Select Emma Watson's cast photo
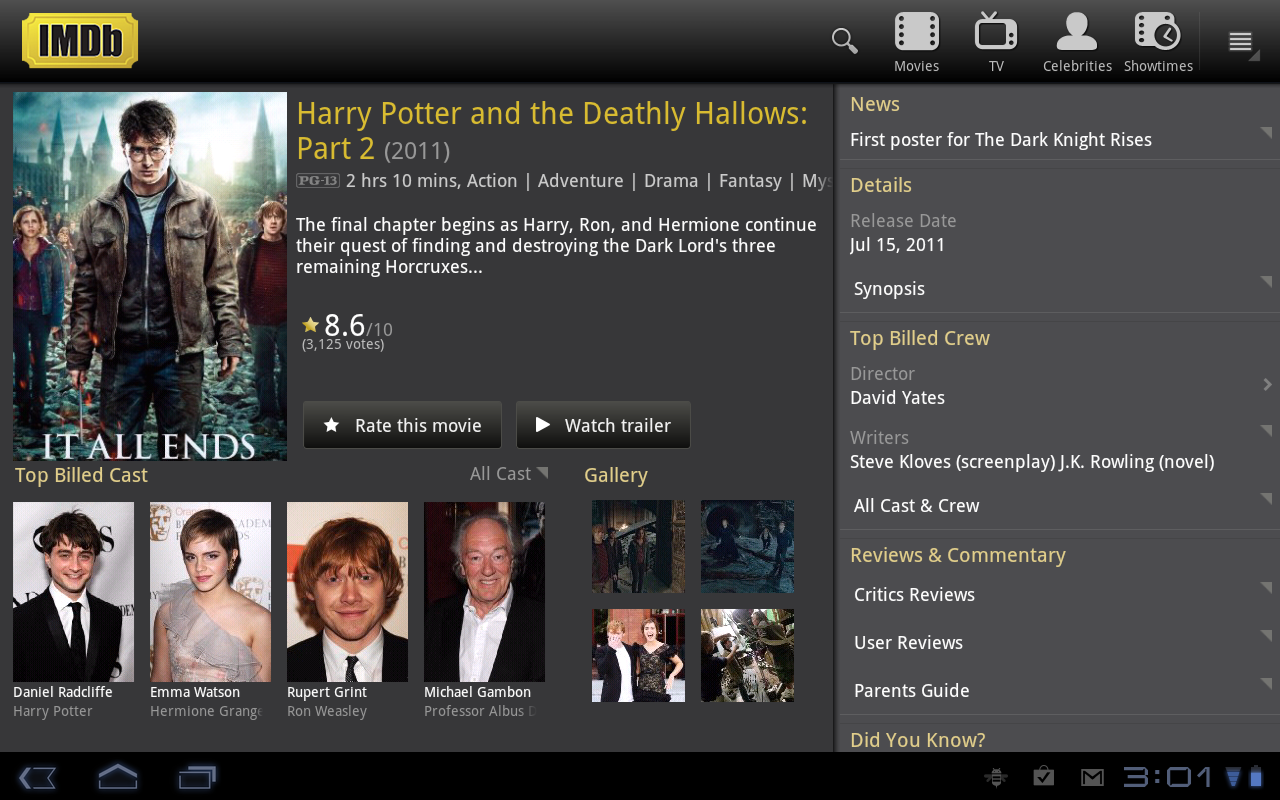Image resolution: width=1280 pixels, height=800 pixels. click(210, 591)
